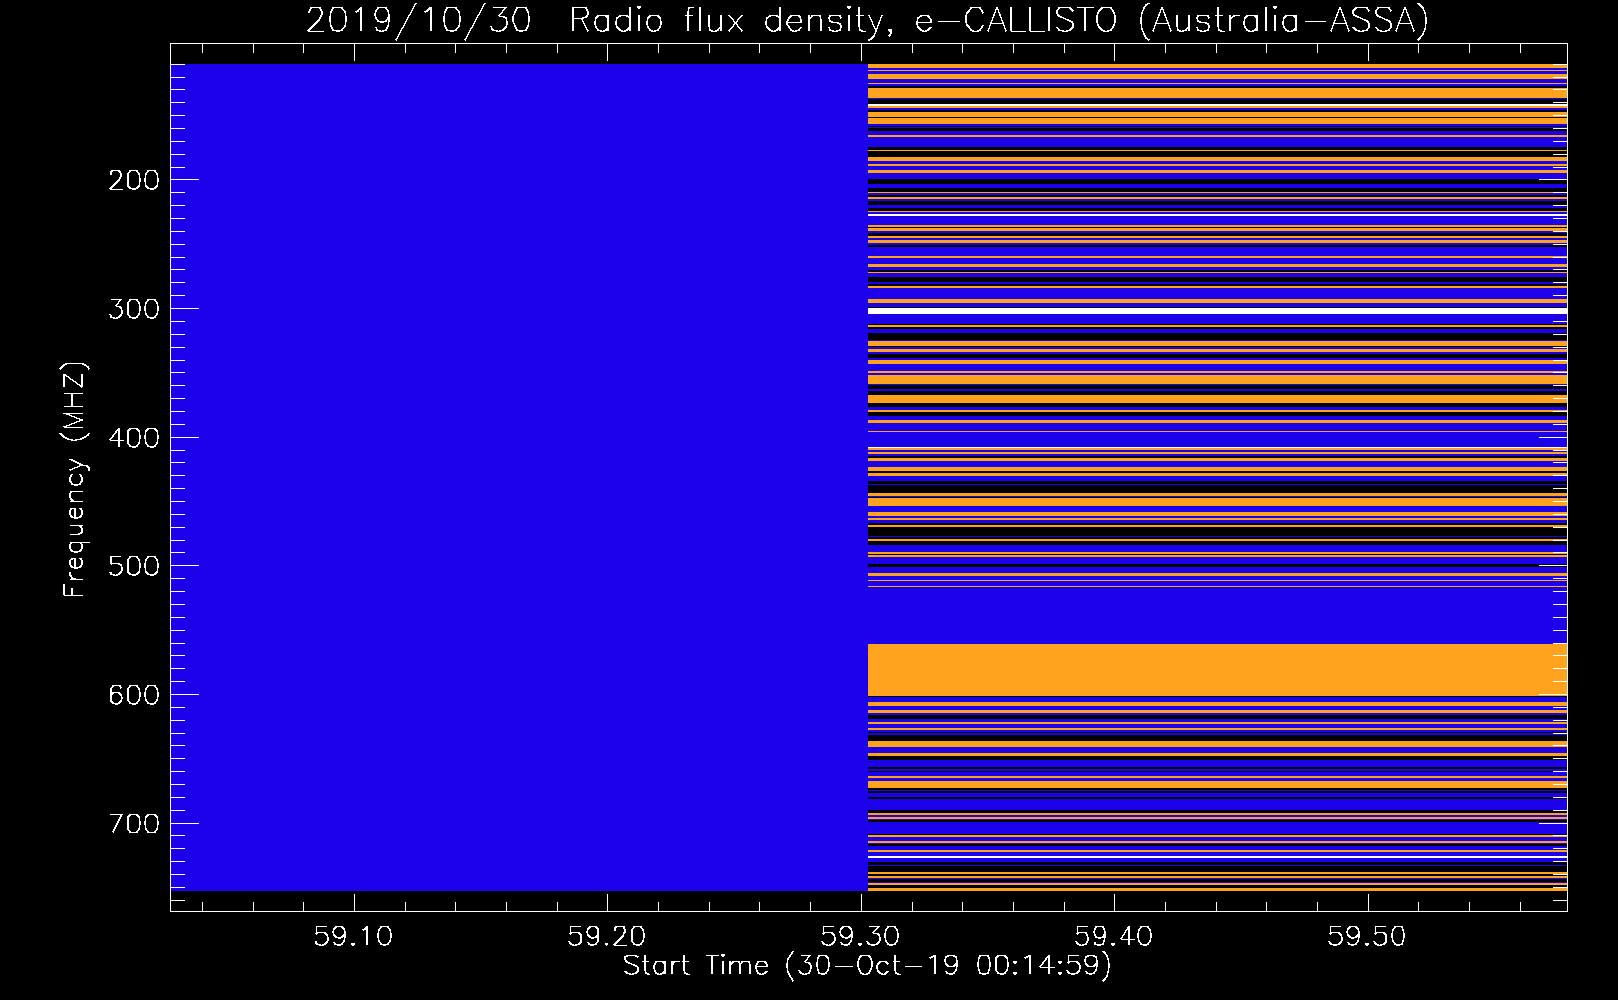Click frequency tick label '400'
This screenshot has width=1618, height=1000.
click(x=134, y=438)
